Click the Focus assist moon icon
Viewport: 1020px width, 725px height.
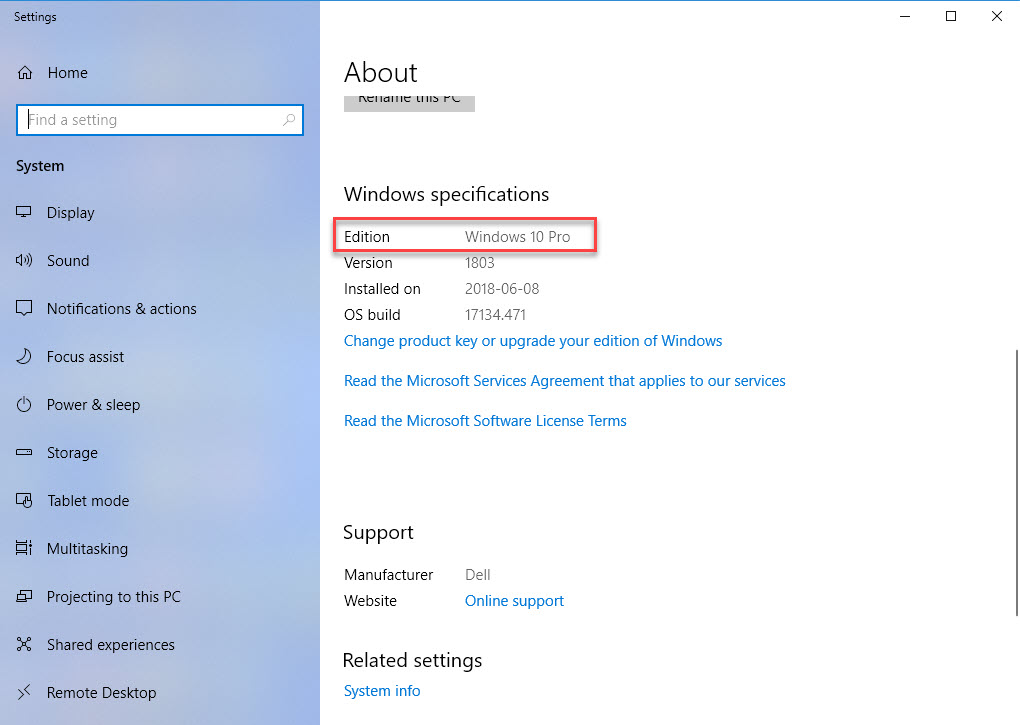click(x=25, y=357)
